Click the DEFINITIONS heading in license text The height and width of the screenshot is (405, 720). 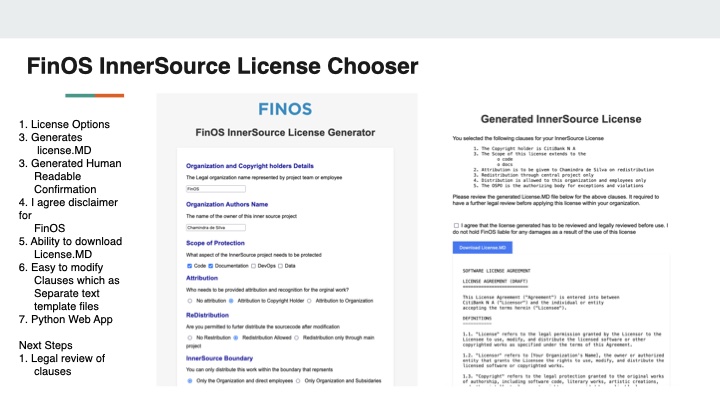(x=477, y=318)
